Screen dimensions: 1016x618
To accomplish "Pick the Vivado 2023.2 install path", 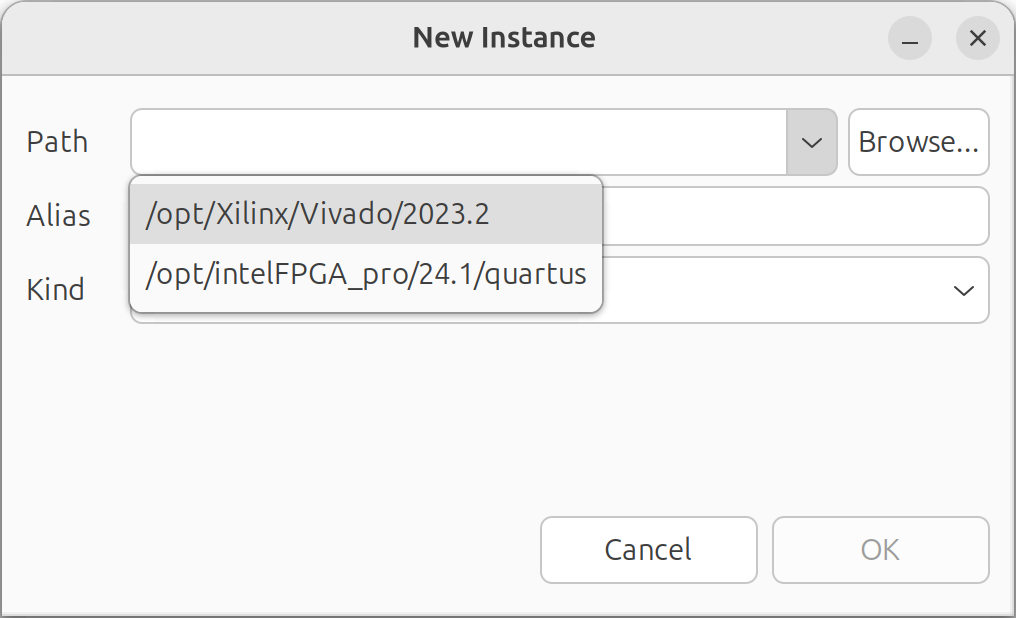I will [366, 214].
